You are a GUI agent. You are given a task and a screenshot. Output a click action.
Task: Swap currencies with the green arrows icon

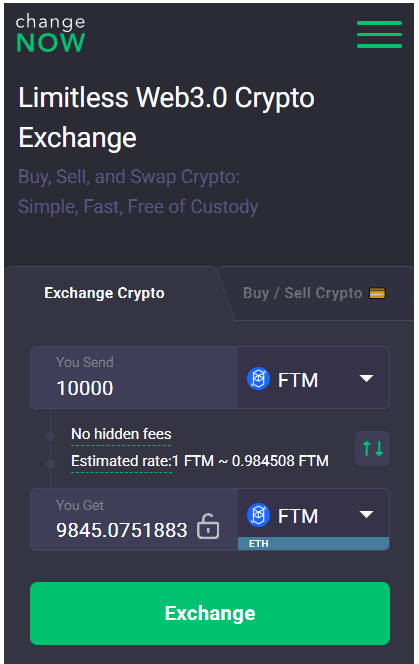[372, 448]
